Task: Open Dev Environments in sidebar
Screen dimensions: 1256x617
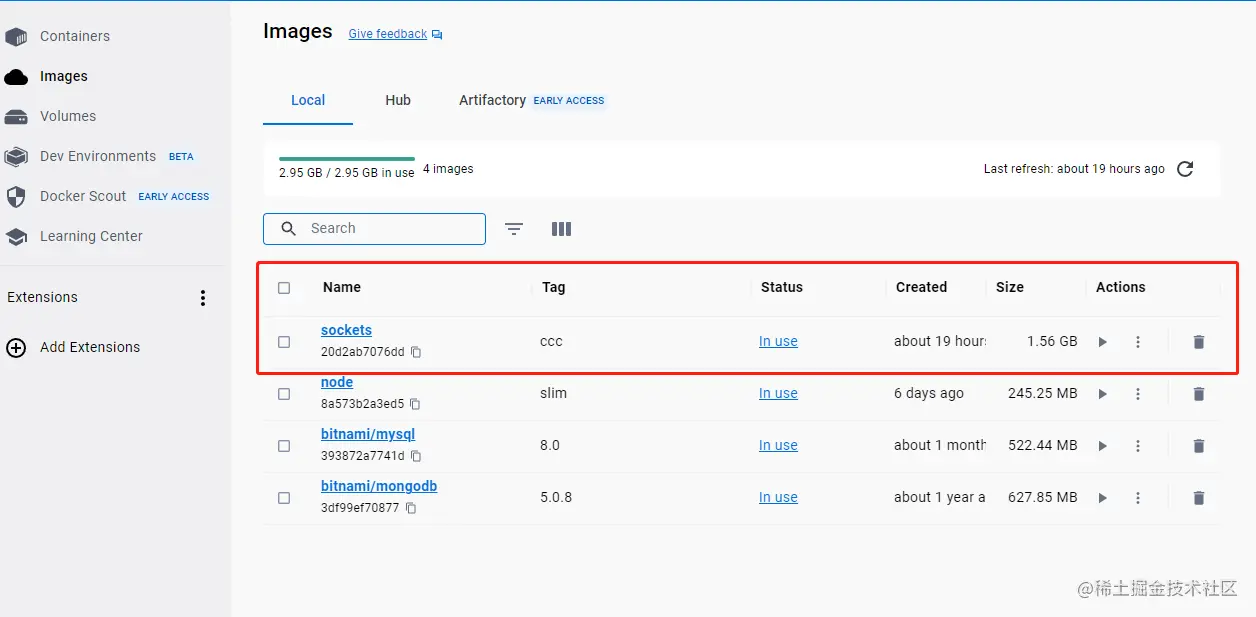Action: (98, 156)
